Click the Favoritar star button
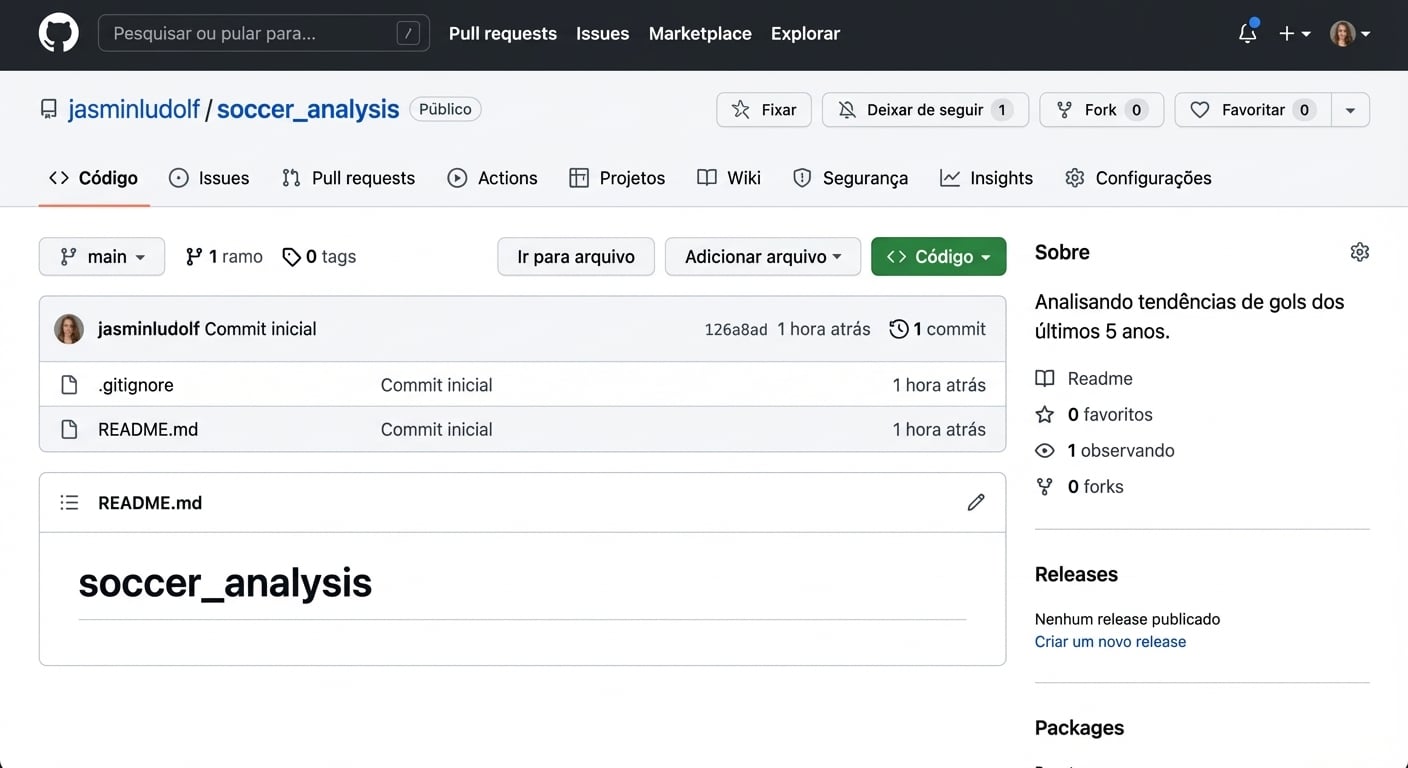Viewport: 1408px width, 768px height. click(x=1253, y=110)
